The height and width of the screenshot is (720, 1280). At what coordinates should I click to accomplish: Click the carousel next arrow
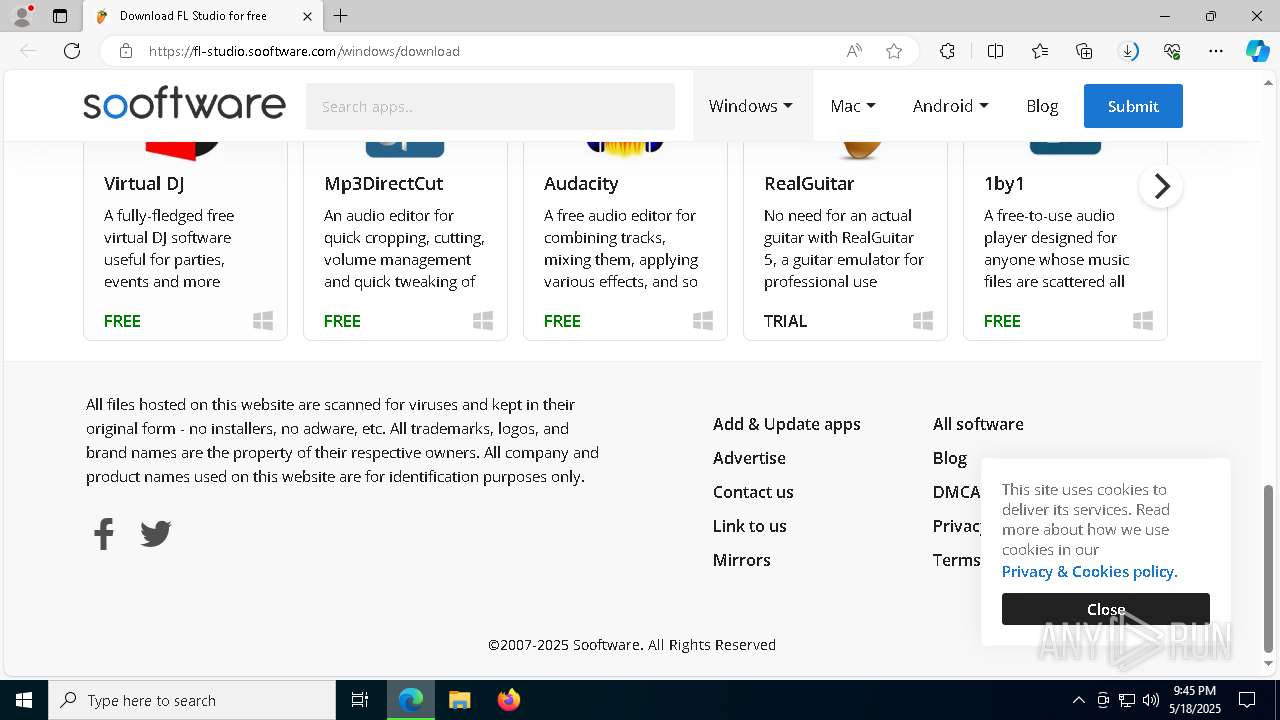click(x=1161, y=186)
